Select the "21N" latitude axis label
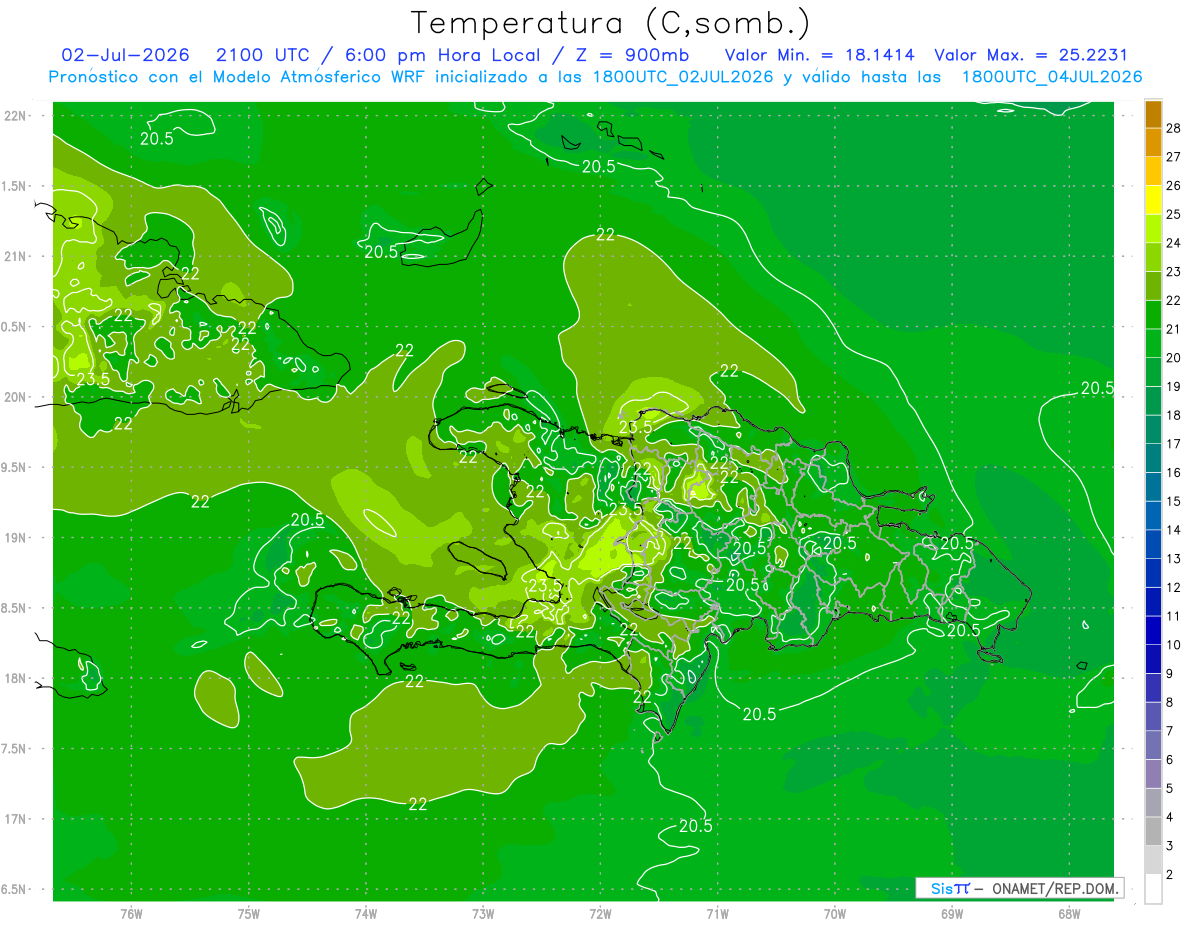 point(15,256)
